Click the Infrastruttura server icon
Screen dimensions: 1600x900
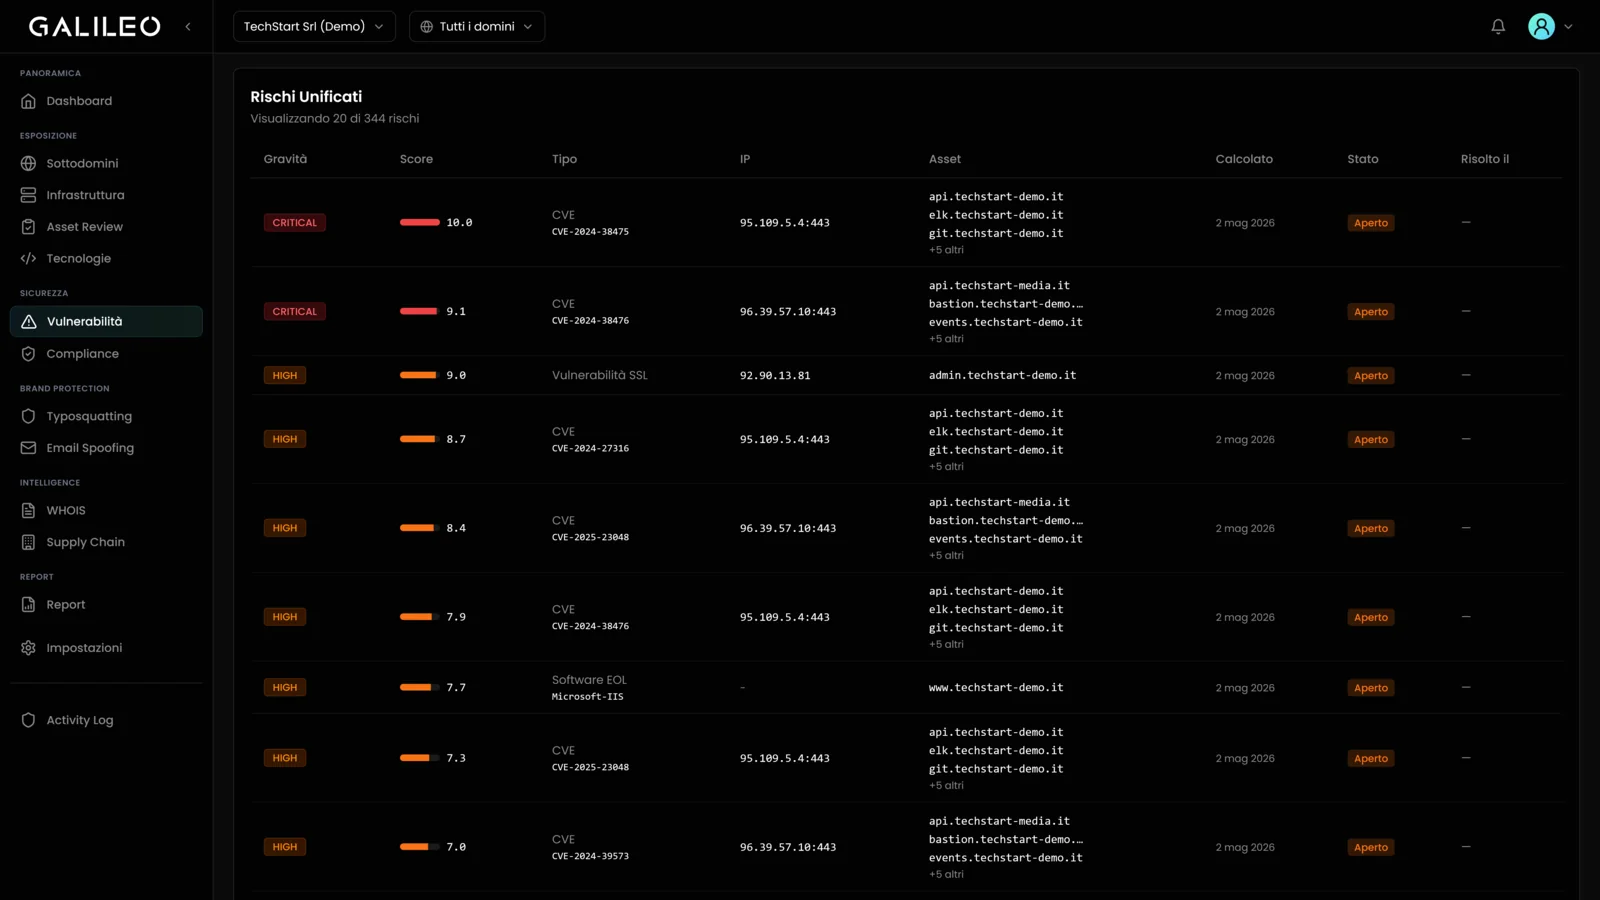28,195
